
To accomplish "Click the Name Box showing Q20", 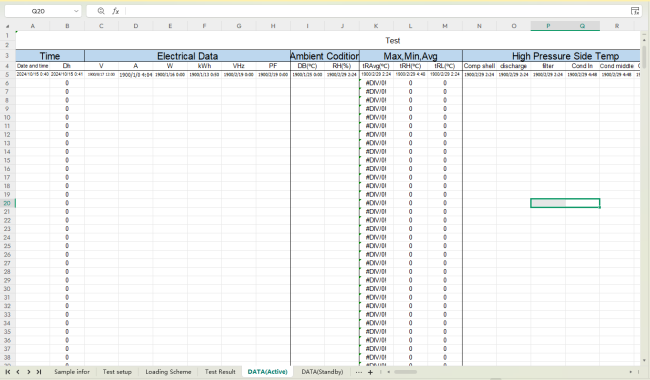I will click(38, 11).
